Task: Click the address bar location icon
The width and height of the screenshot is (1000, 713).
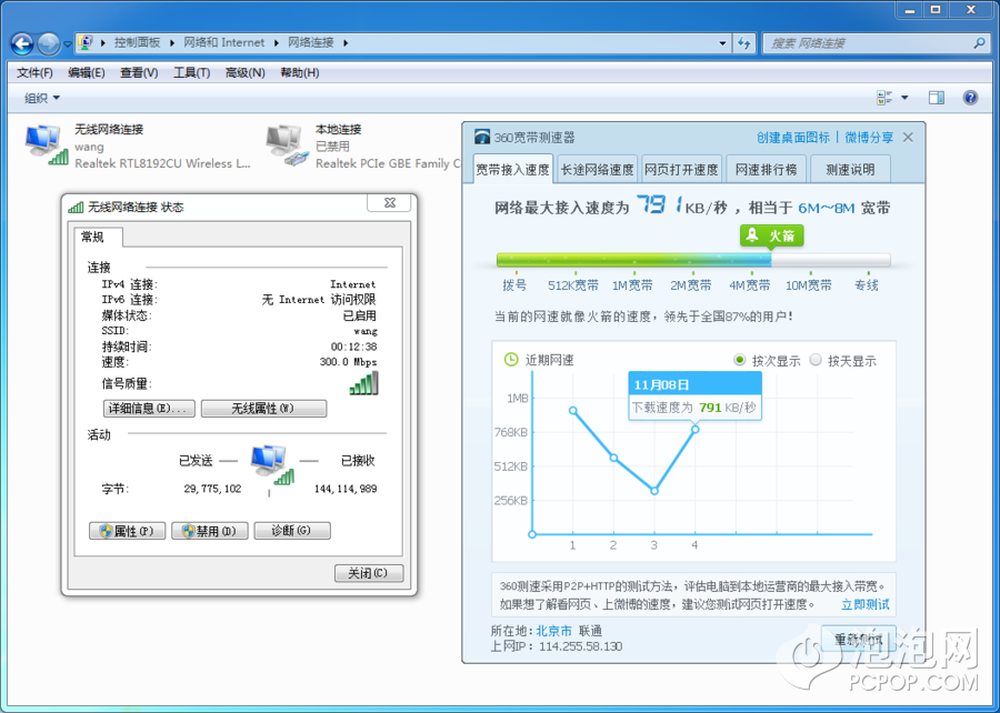Action: tap(85, 43)
